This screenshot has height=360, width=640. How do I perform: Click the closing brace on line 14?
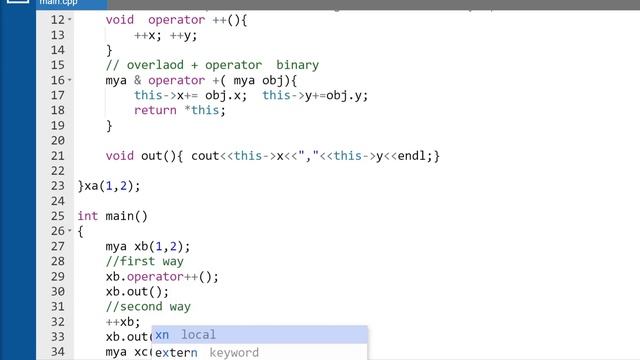(109, 50)
